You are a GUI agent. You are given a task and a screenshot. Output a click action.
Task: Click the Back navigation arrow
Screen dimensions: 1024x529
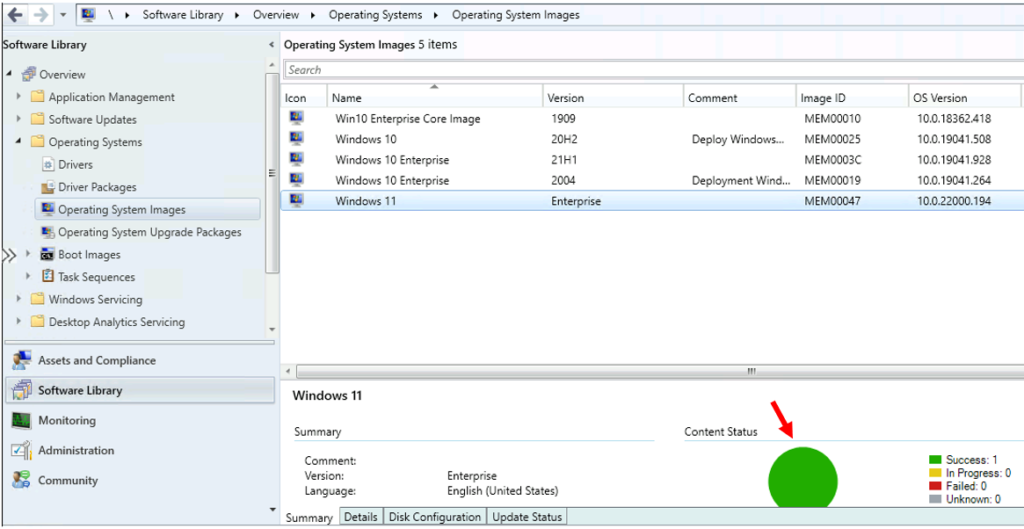tap(15, 14)
